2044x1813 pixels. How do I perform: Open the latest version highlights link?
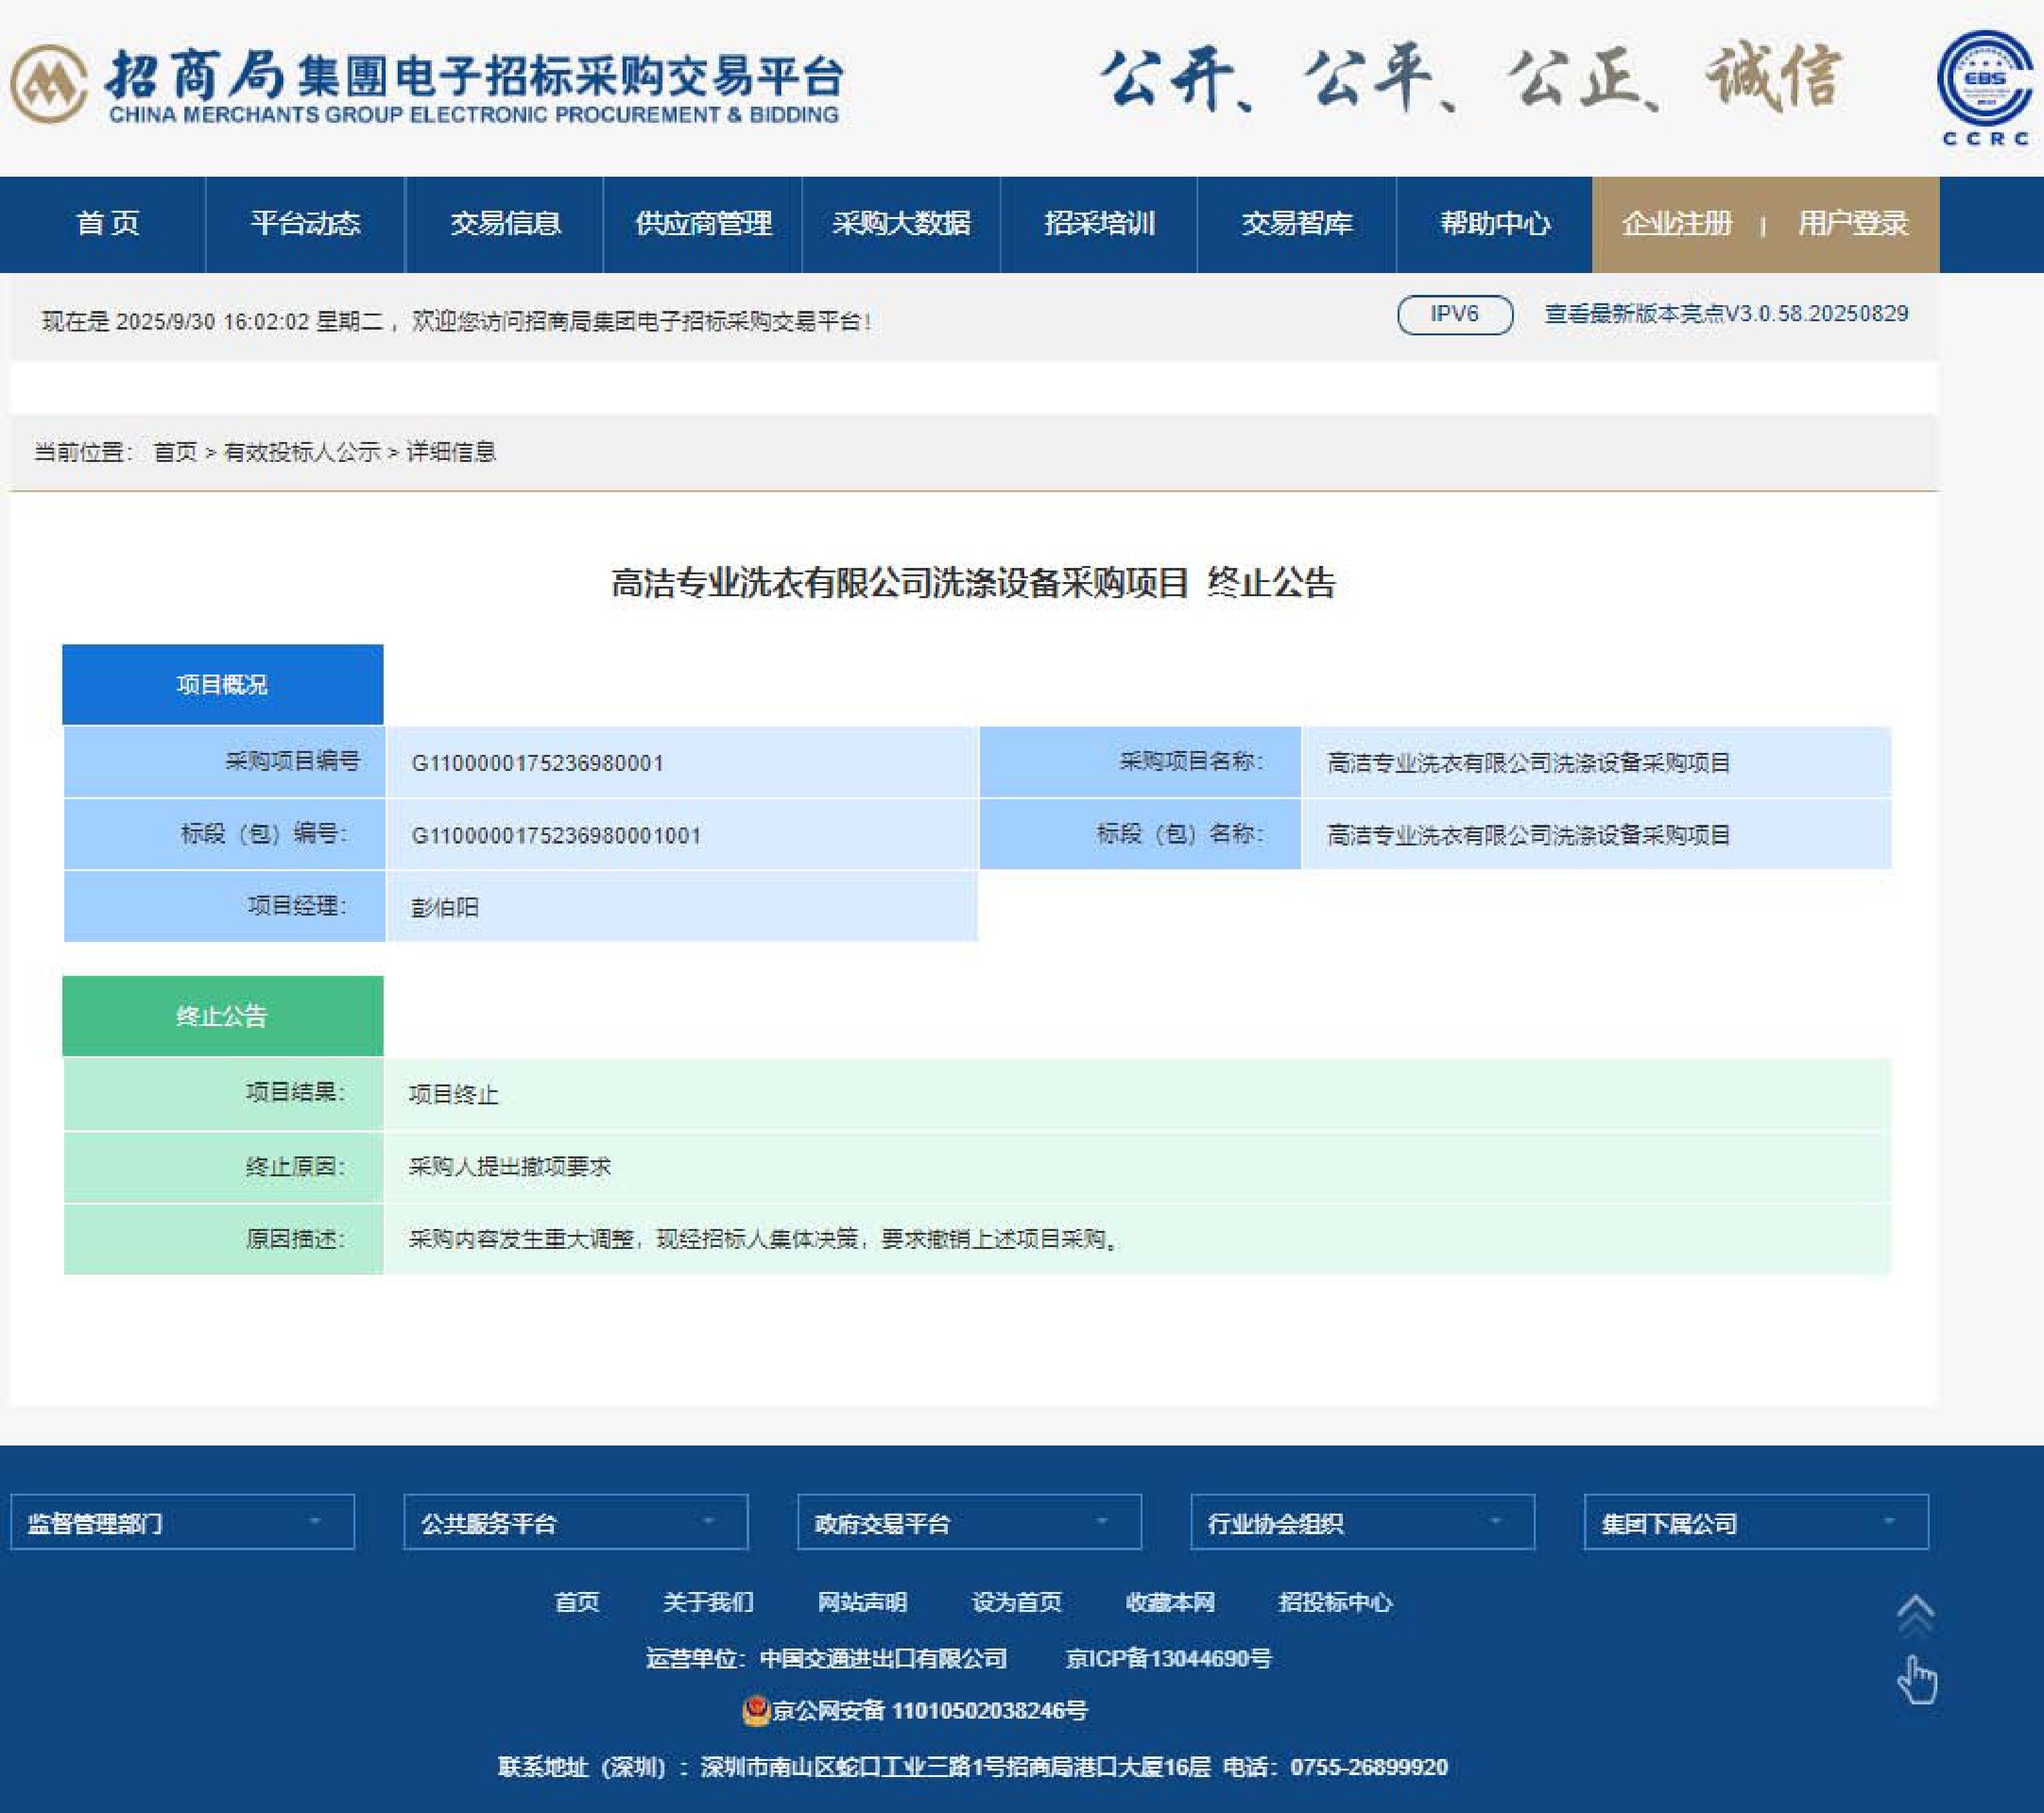click(1726, 314)
